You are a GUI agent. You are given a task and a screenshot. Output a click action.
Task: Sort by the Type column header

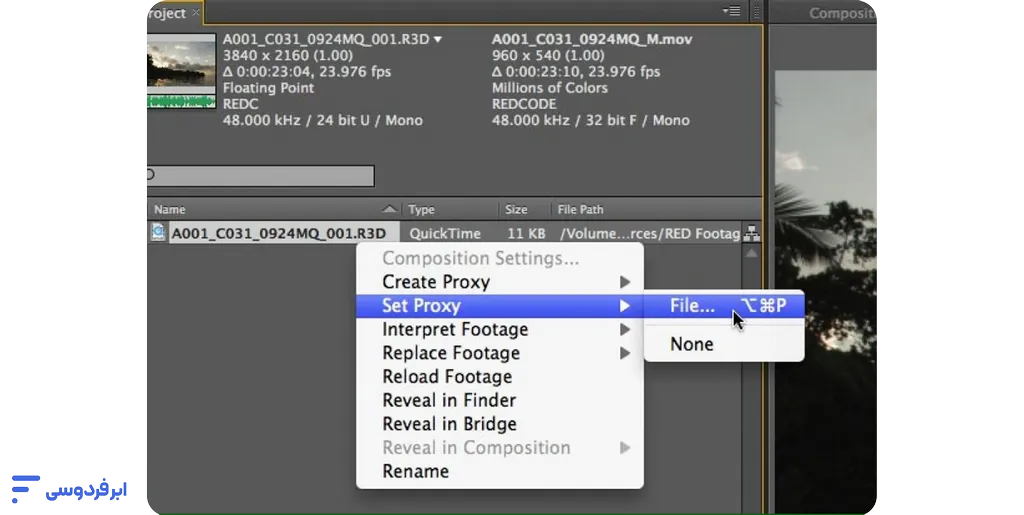click(450, 209)
